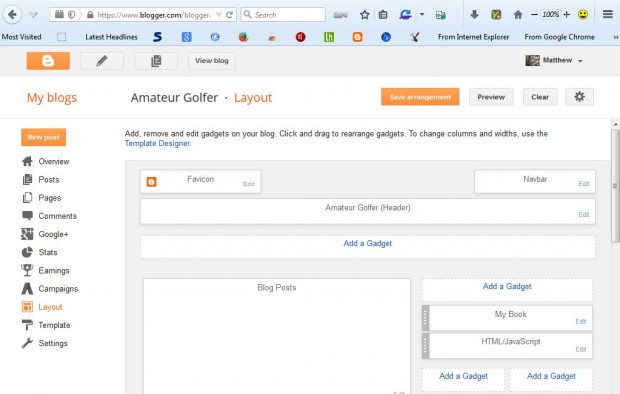Open the green lh bookmark icon
This screenshot has width=620, height=394.
point(329,37)
